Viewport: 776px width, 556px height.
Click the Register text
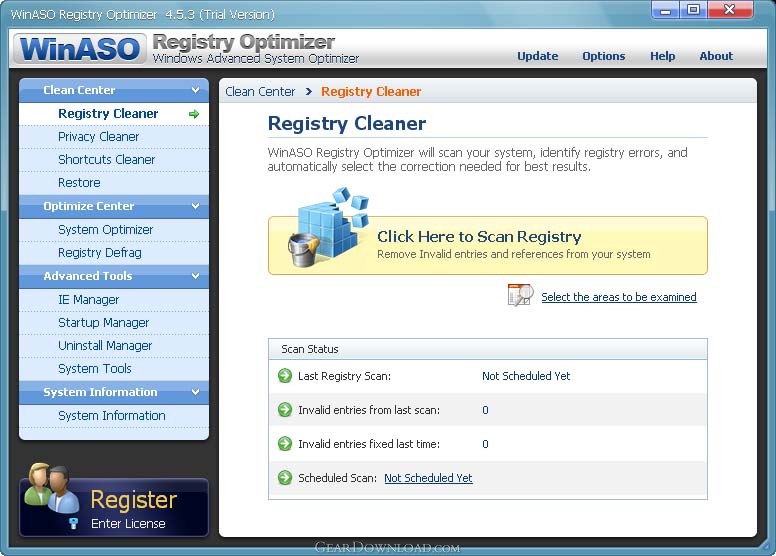(x=134, y=500)
